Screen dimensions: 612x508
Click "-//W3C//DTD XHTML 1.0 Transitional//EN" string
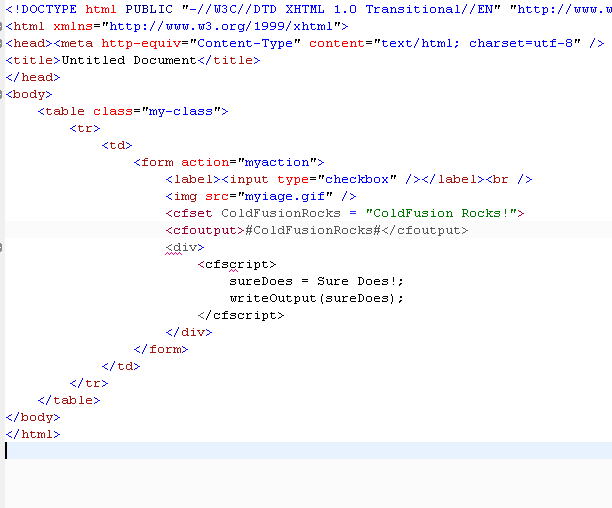pos(341,9)
